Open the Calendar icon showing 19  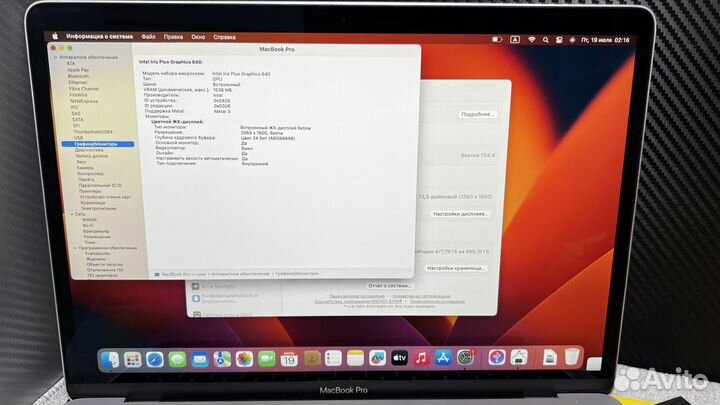click(289, 359)
